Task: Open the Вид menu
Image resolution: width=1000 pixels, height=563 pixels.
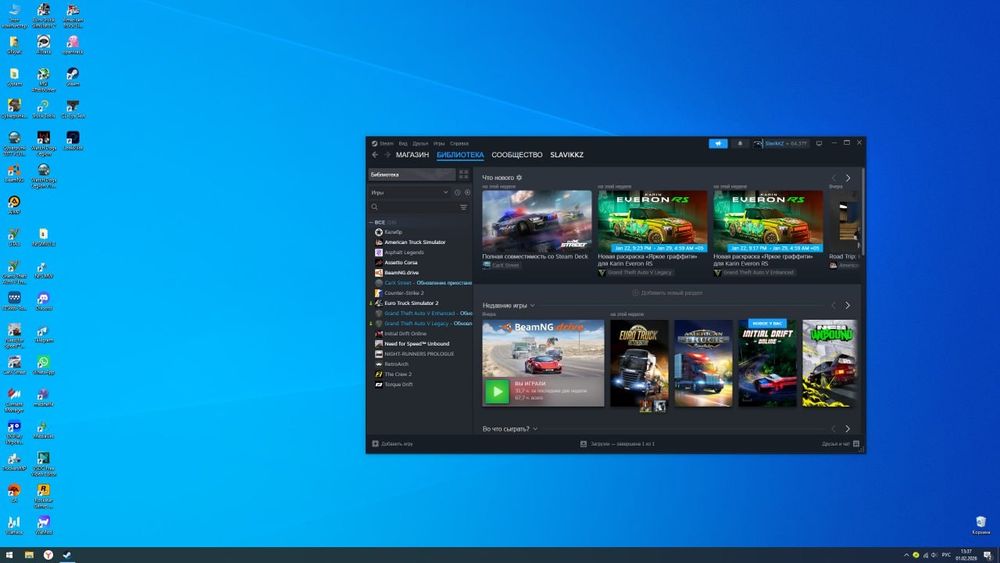Action: [403, 143]
